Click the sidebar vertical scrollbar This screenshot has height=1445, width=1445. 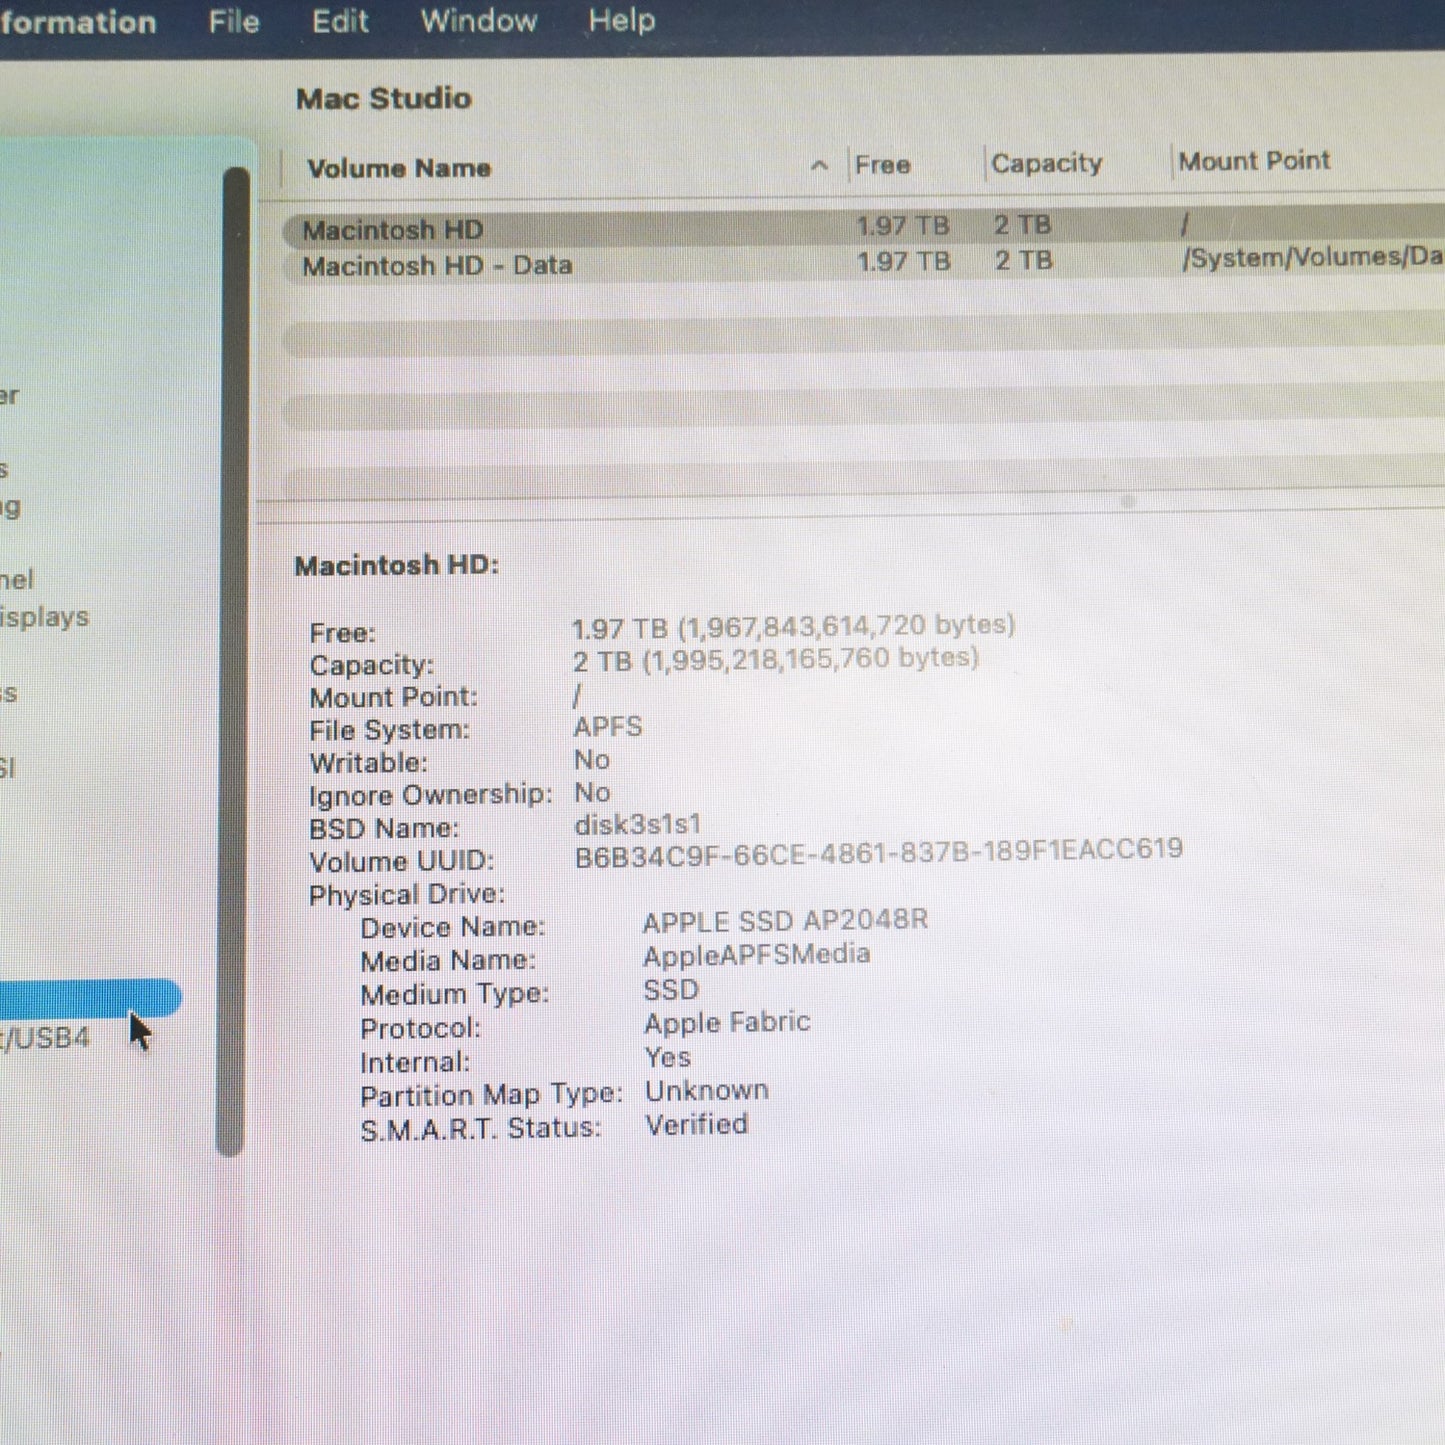tap(233, 660)
